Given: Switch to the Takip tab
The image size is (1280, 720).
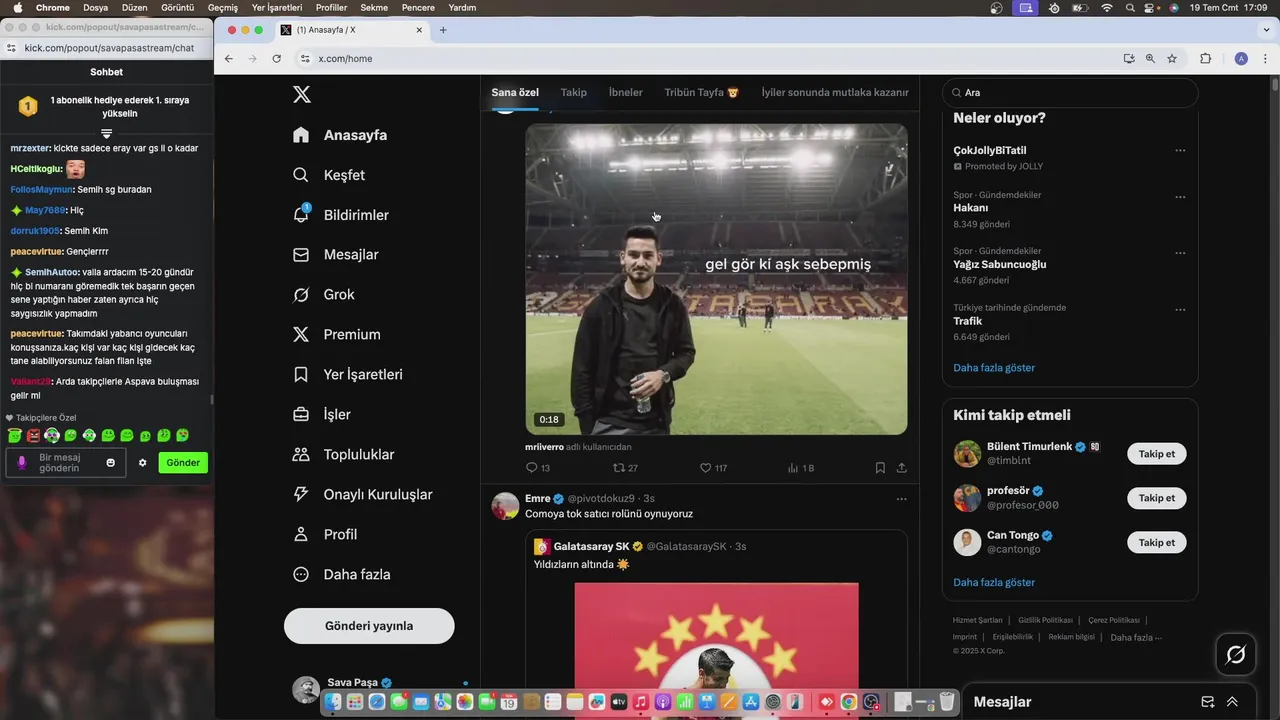Looking at the screenshot, I should point(574,93).
